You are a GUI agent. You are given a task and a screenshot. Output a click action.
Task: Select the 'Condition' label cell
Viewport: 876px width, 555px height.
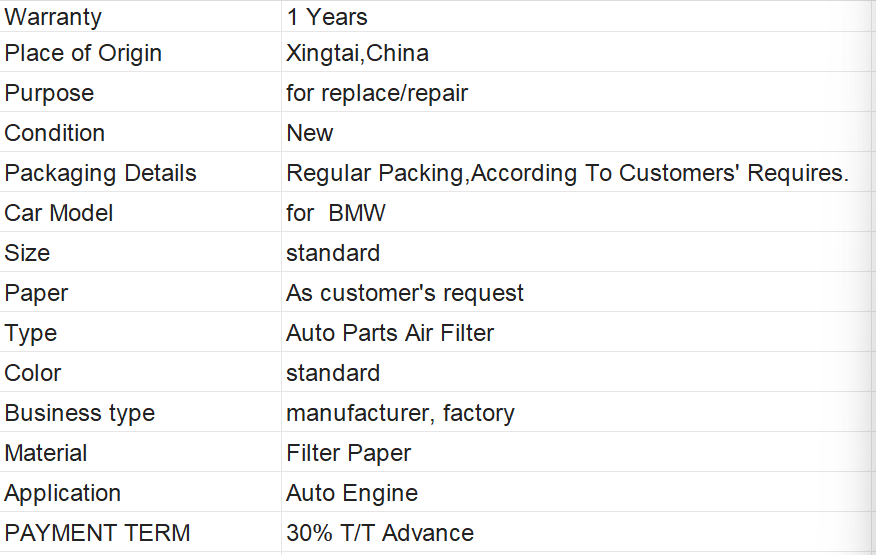coord(55,133)
